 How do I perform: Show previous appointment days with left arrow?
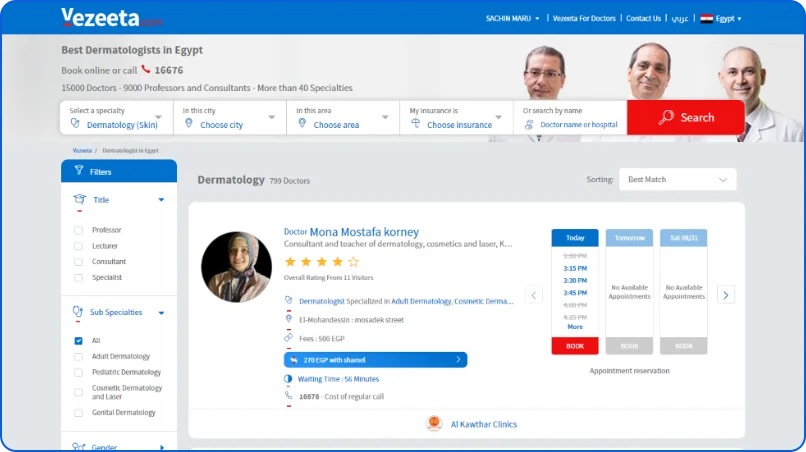coord(534,295)
